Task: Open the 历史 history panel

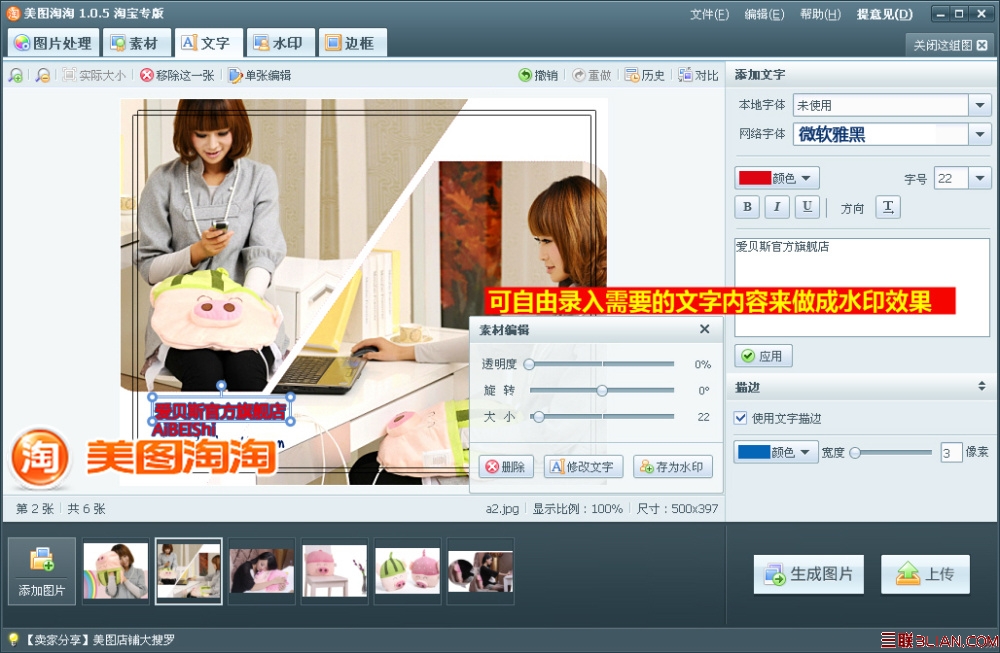Action: point(645,75)
